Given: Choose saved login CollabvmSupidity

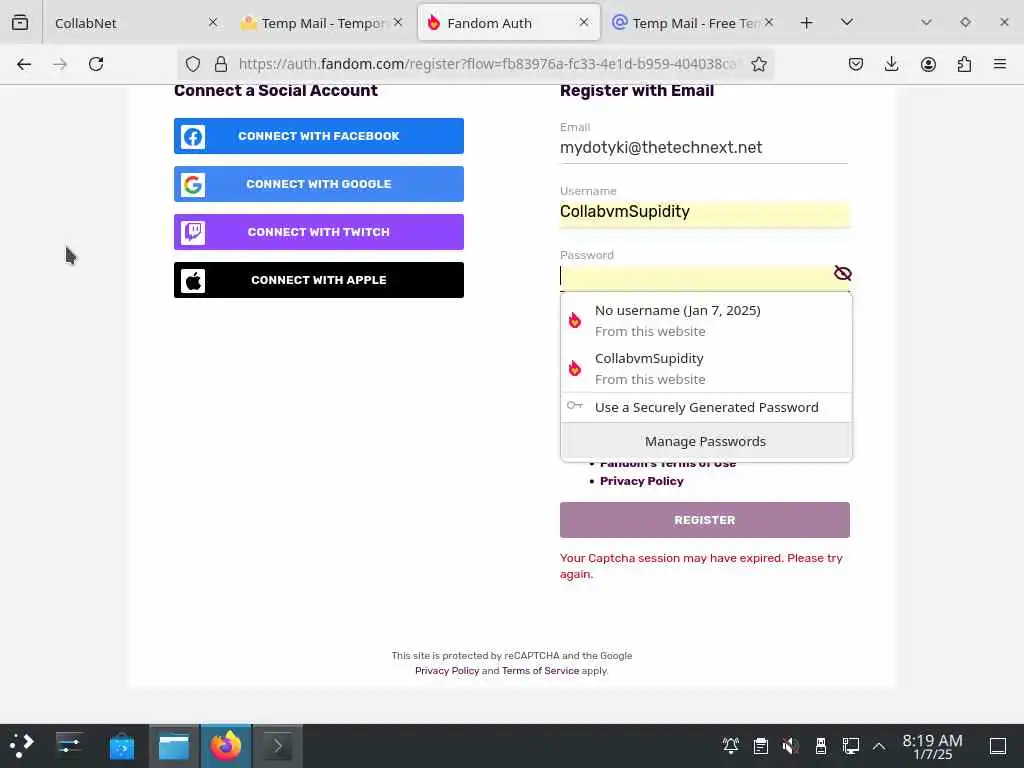Looking at the screenshot, I should click(x=706, y=368).
